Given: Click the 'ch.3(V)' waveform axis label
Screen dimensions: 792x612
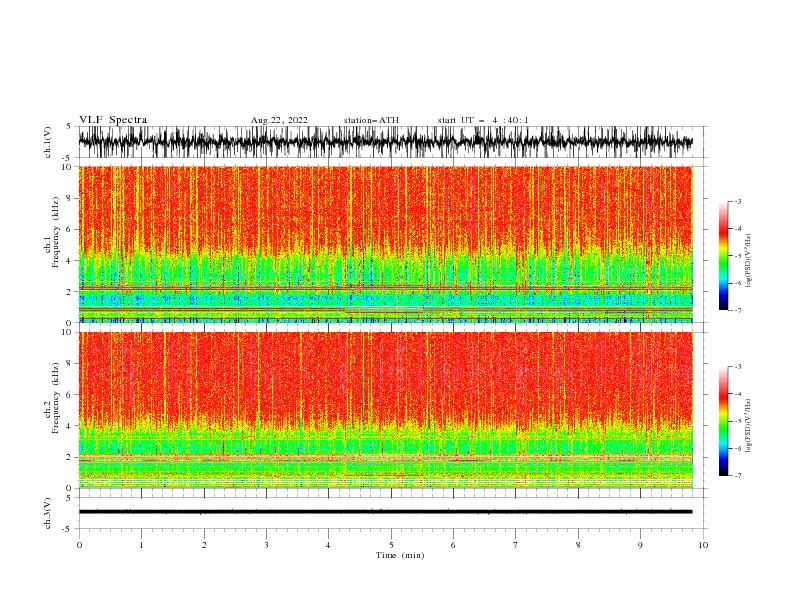Looking at the screenshot, I should [49, 513].
